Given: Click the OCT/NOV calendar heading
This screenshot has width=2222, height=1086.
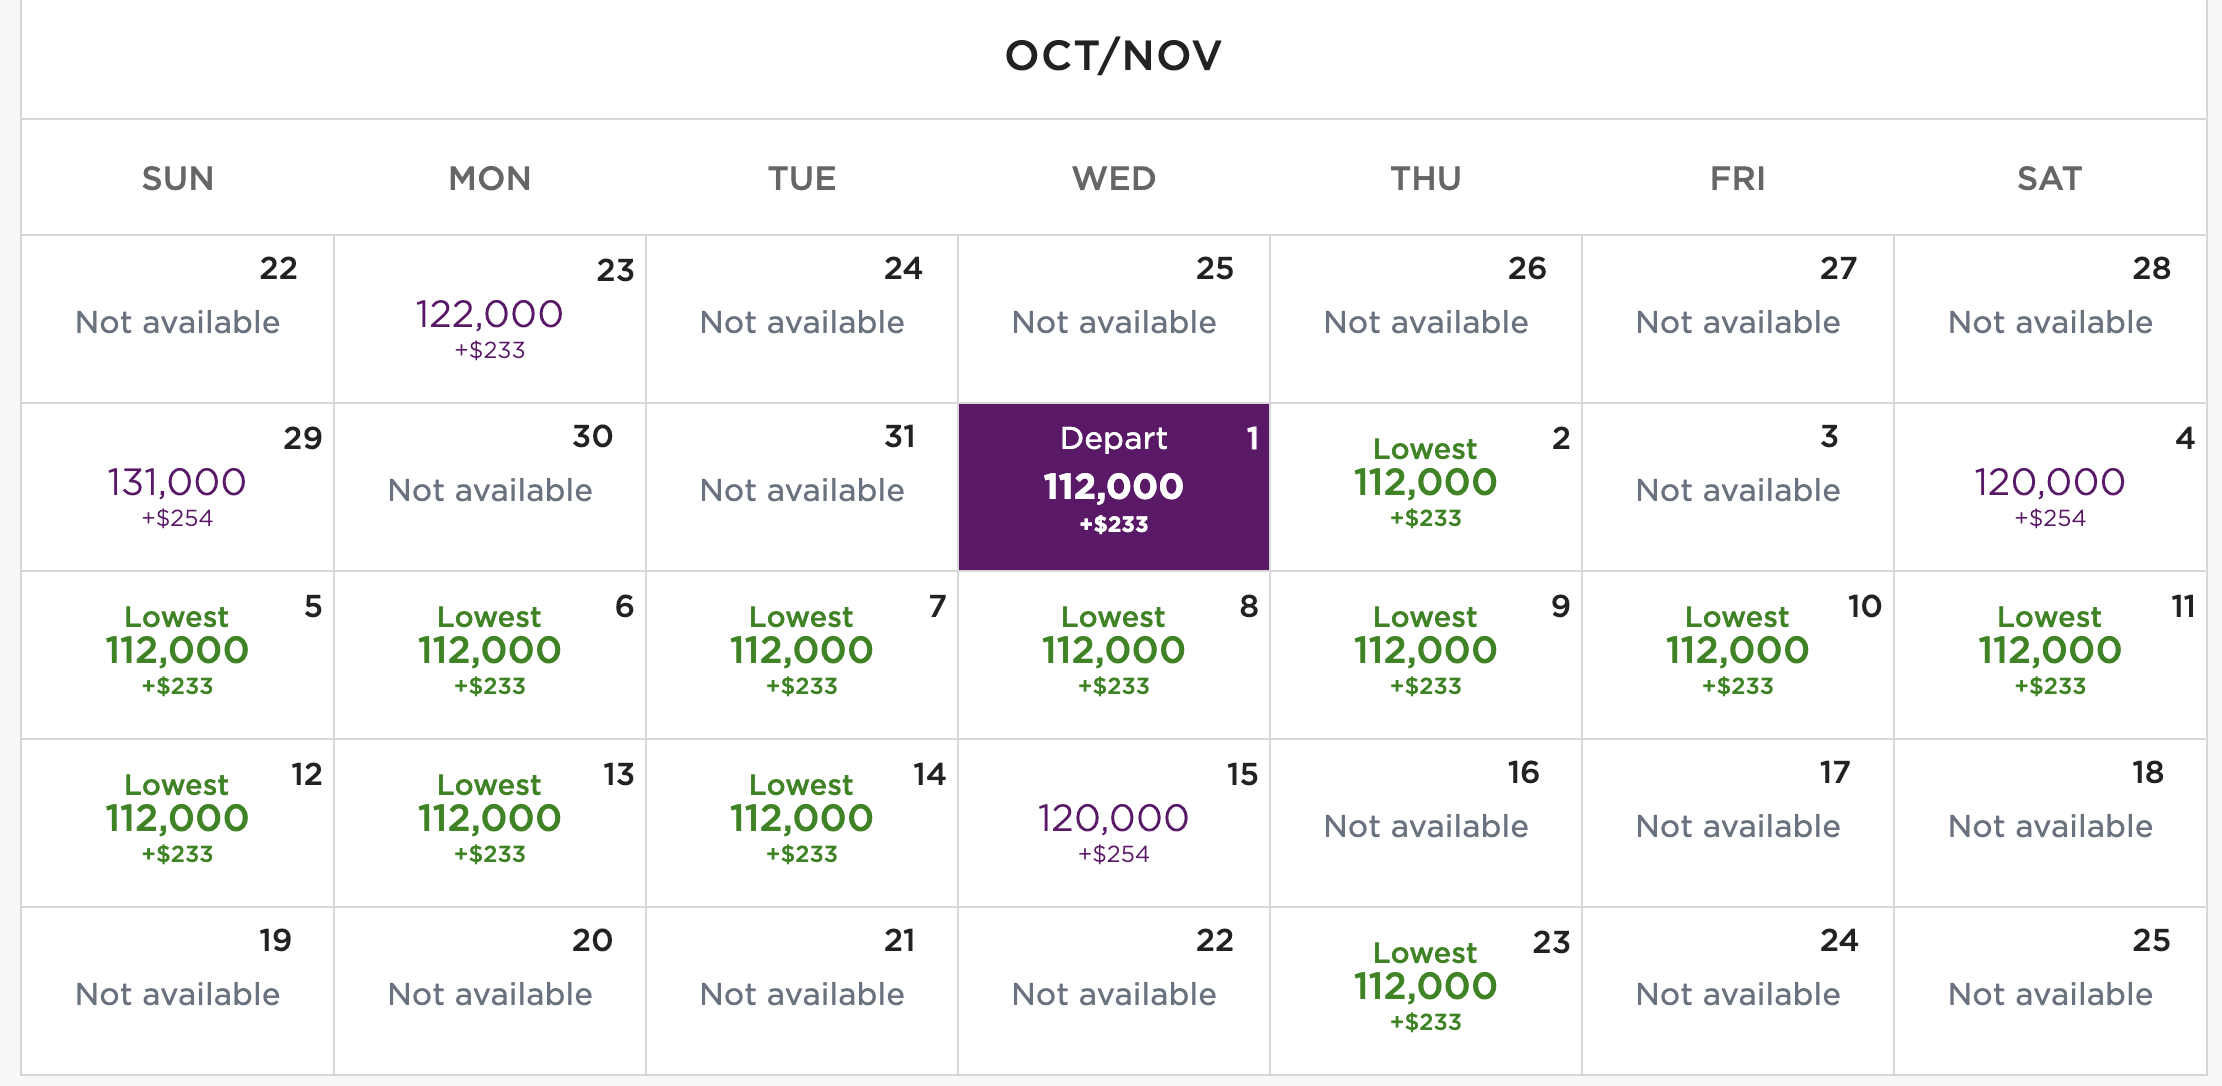Looking at the screenshot, I should (1114, 56).
